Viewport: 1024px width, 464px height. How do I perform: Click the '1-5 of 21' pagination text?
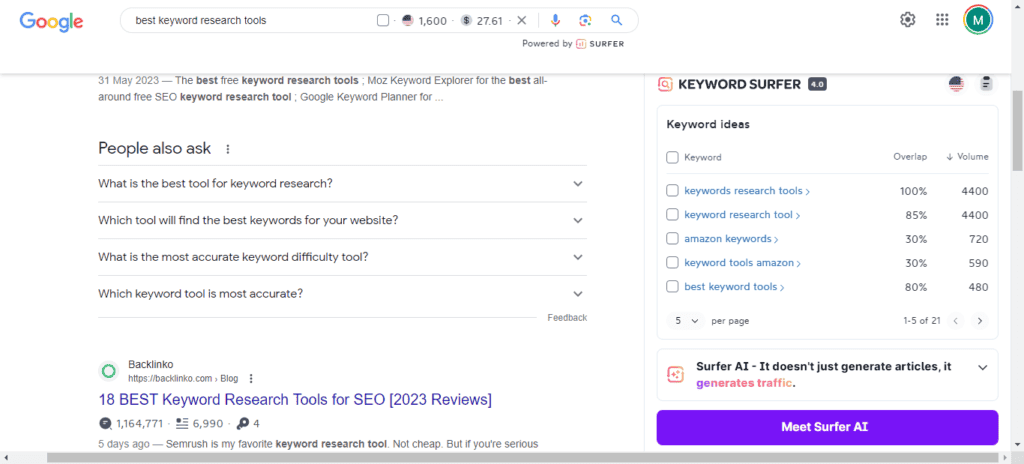click(921, 321)
